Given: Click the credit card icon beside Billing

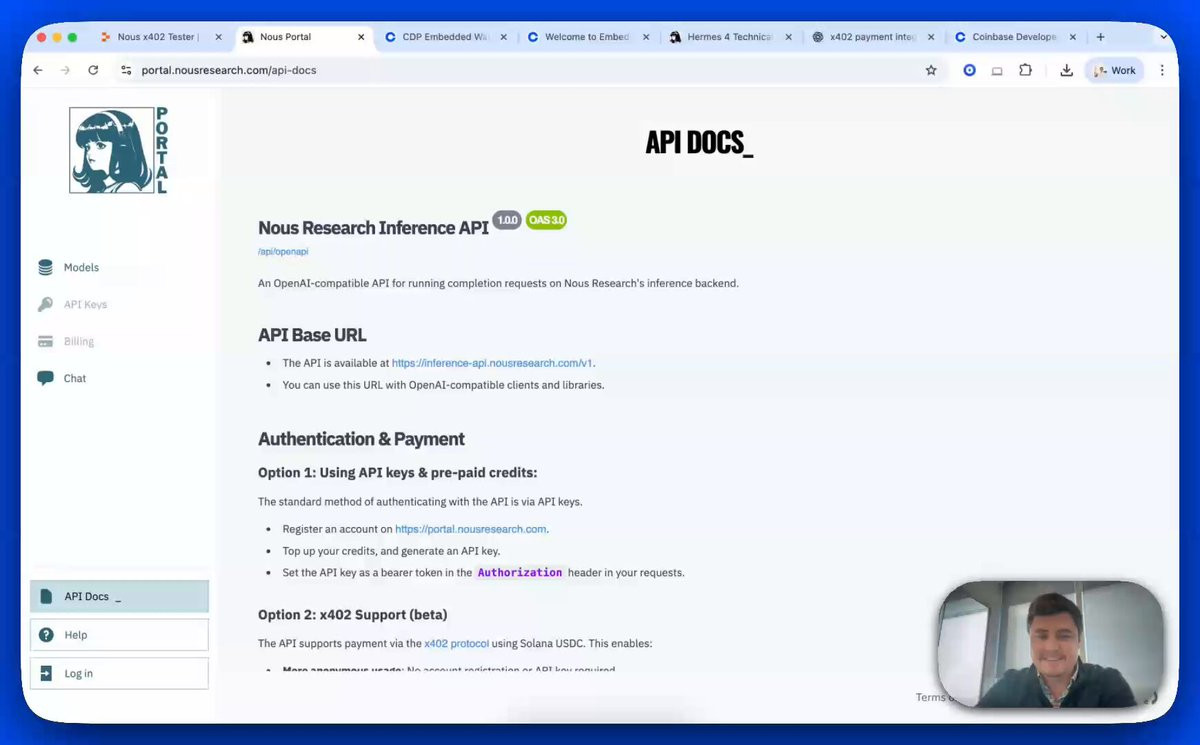Looking at the screenshot, I should pos(45,341).
